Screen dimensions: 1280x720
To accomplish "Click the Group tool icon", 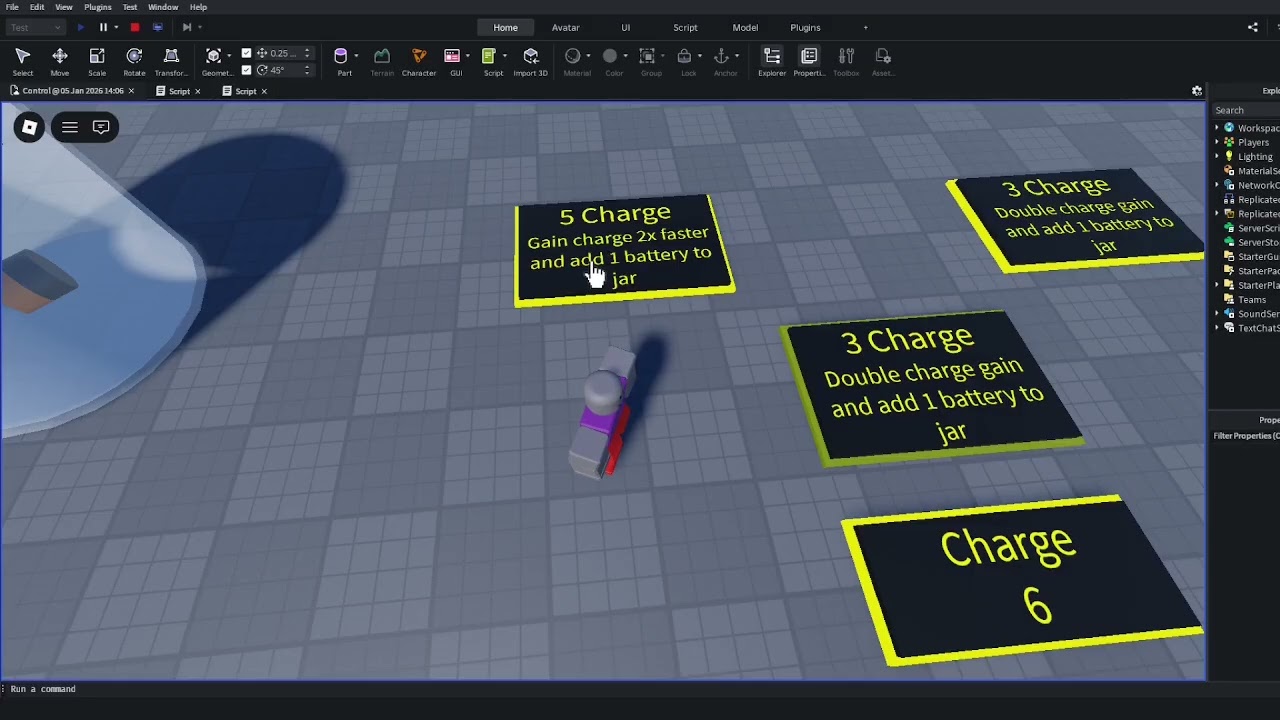I will pyautogui.click(x=647, y=56).
